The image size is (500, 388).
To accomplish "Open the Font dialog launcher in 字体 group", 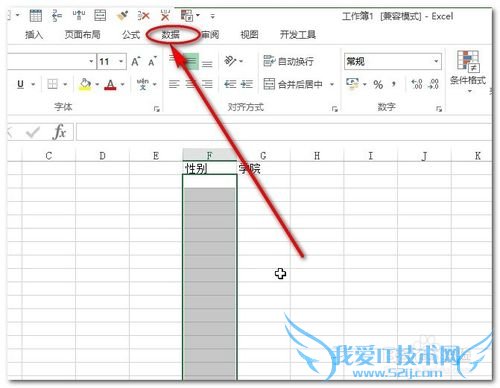I will [x=157, y=109].
